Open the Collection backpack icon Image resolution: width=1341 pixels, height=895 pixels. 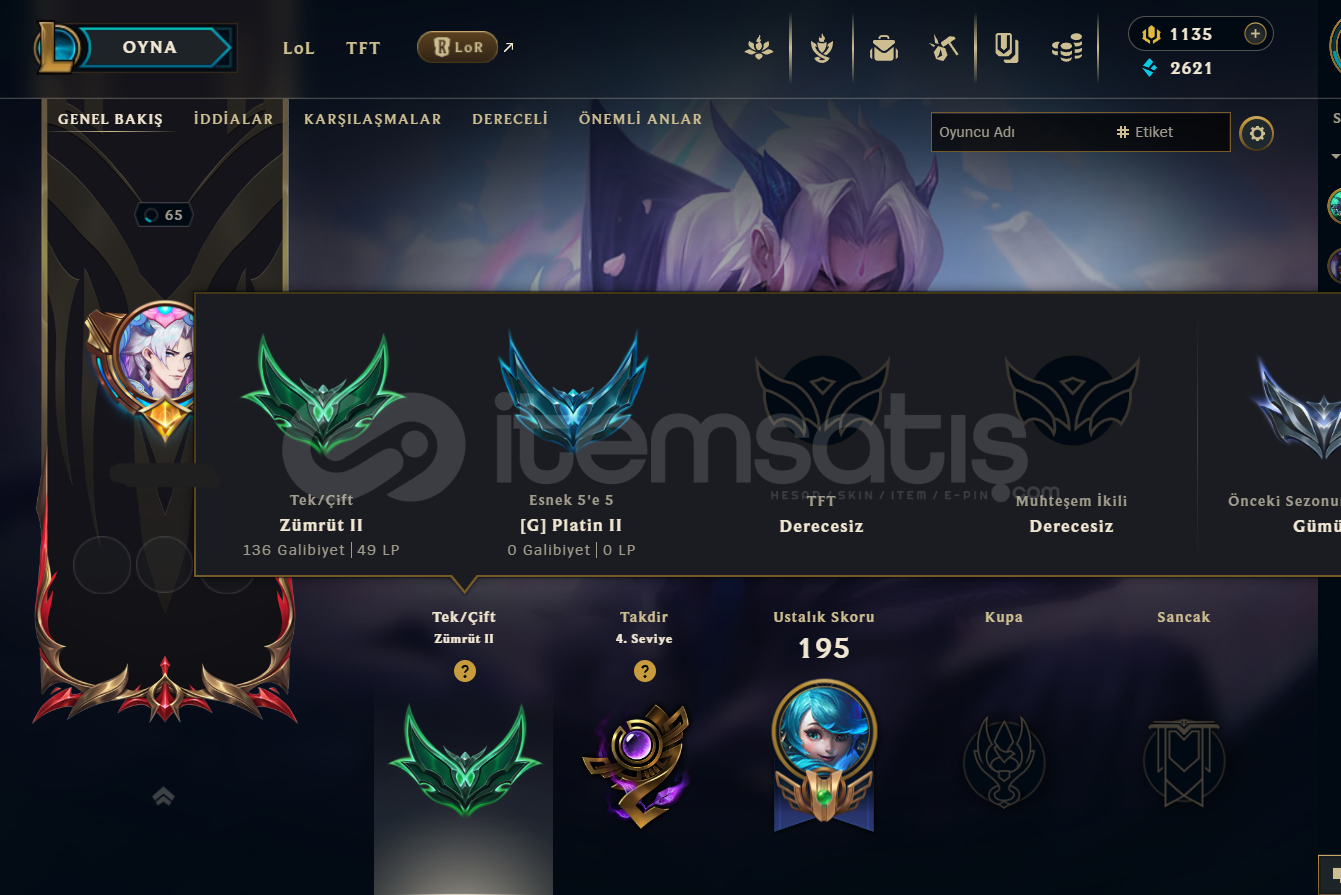884,47
